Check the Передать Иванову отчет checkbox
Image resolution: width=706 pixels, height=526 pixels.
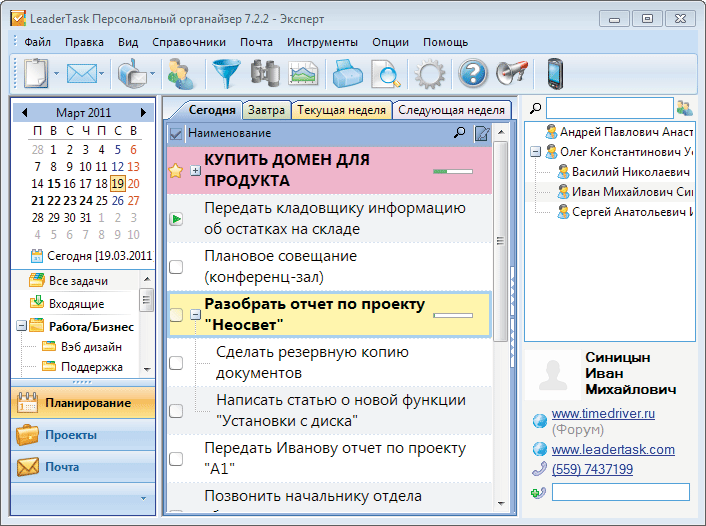[176, 459]
